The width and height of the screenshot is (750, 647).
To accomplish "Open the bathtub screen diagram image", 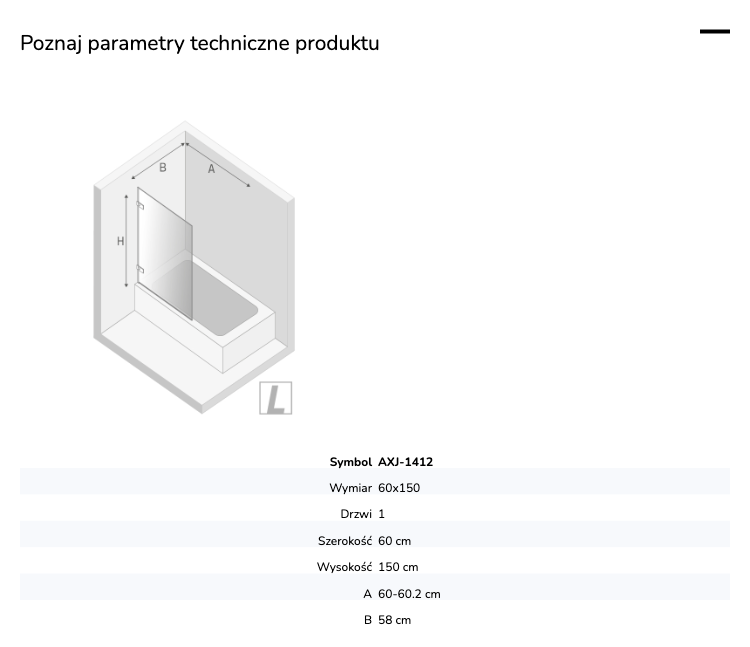I will pos(194,267).
